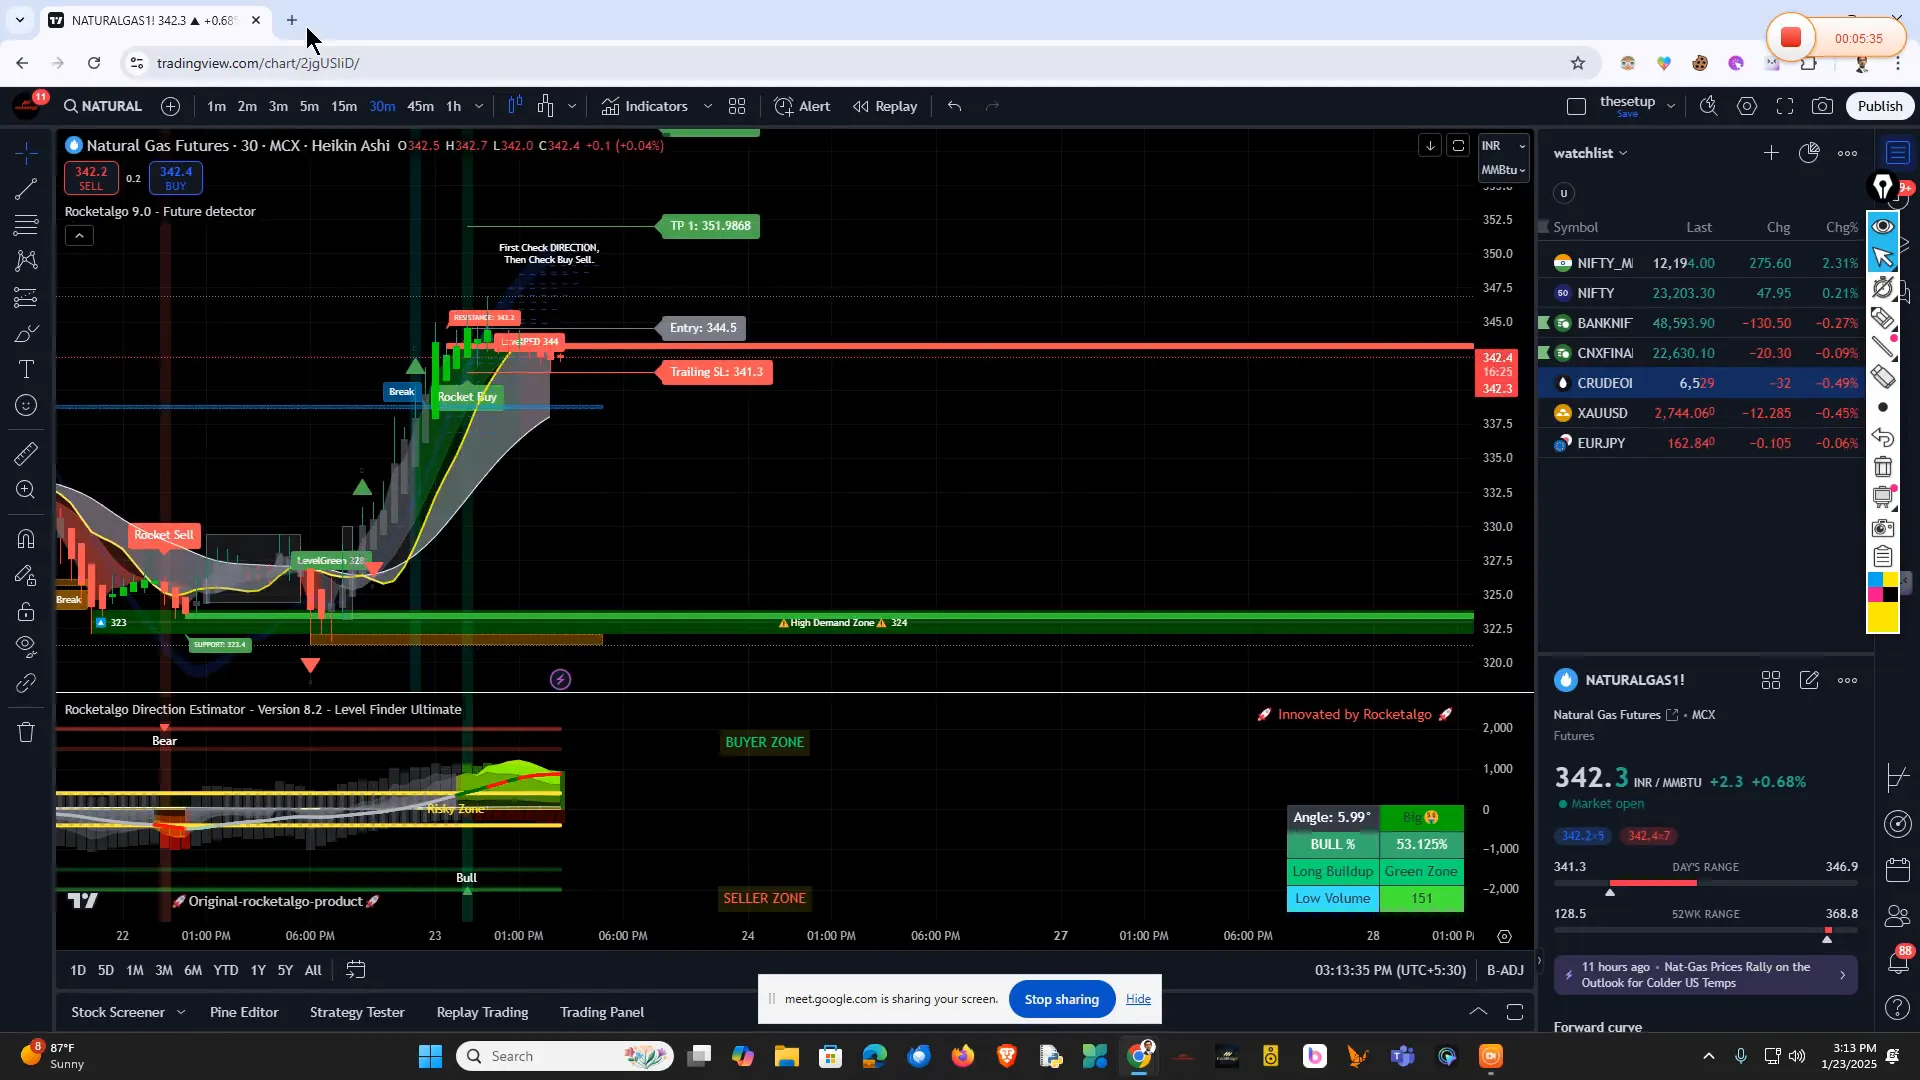Start Replay mode
Image resolution: width=1920 pixels, height=1080 pixels.
pyautogui.click(x=884, y=106)
